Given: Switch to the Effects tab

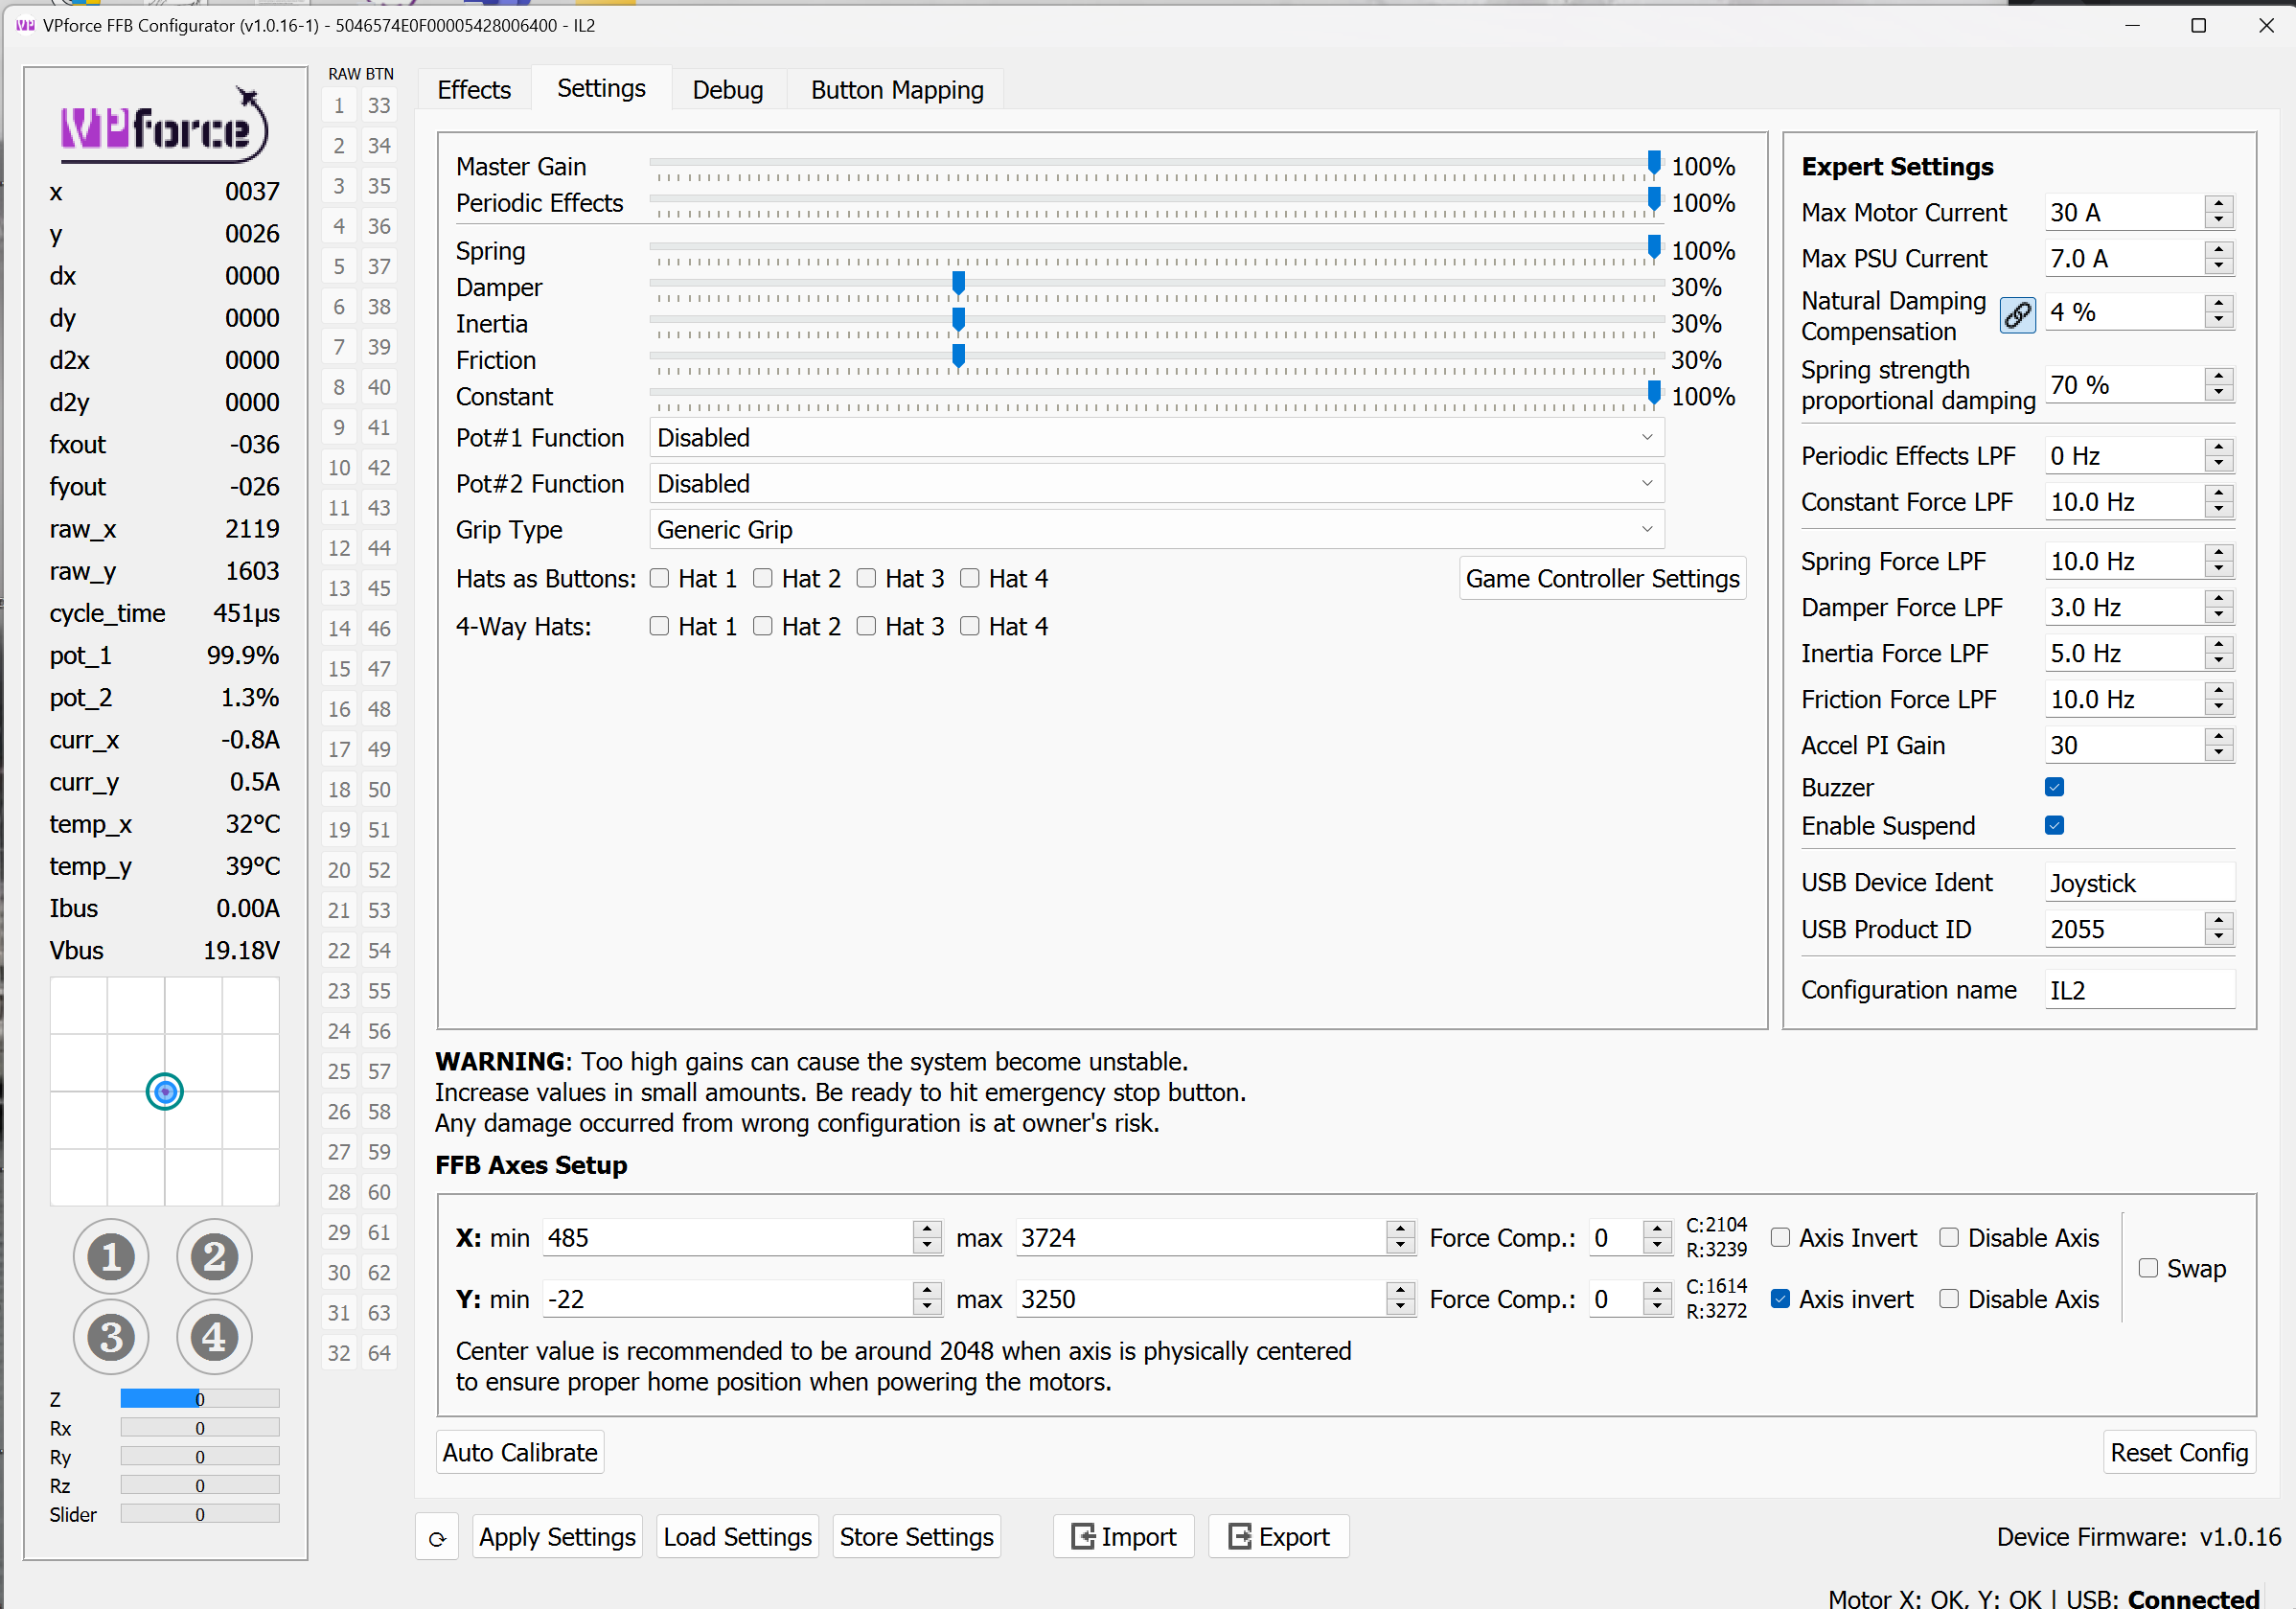Looking at the screenshot, I should pos(473,90).
